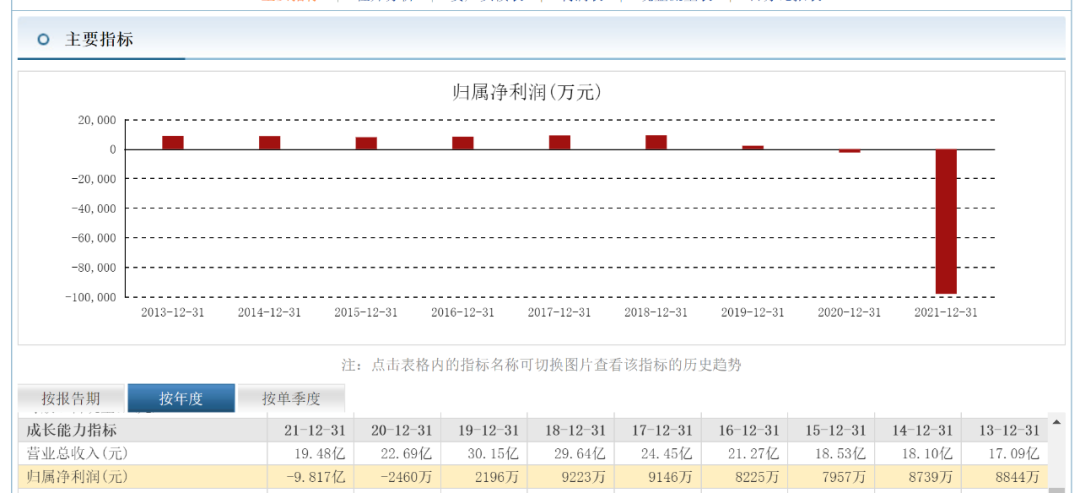Click the 成长能力指标 table header

point(72,430)
